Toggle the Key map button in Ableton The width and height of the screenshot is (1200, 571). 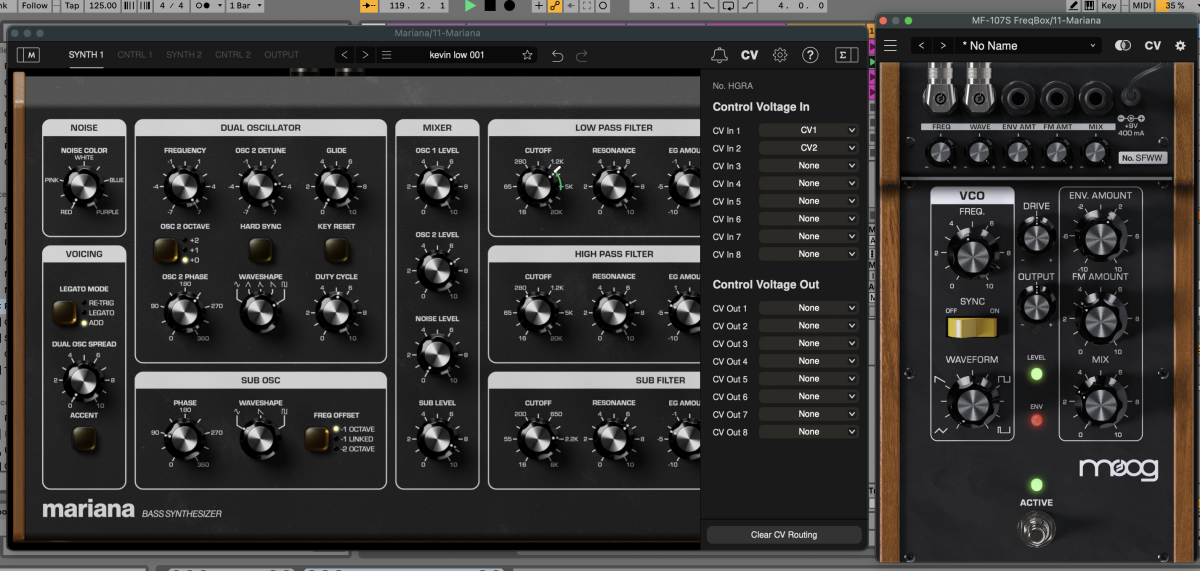click(x=1108, y=6)
